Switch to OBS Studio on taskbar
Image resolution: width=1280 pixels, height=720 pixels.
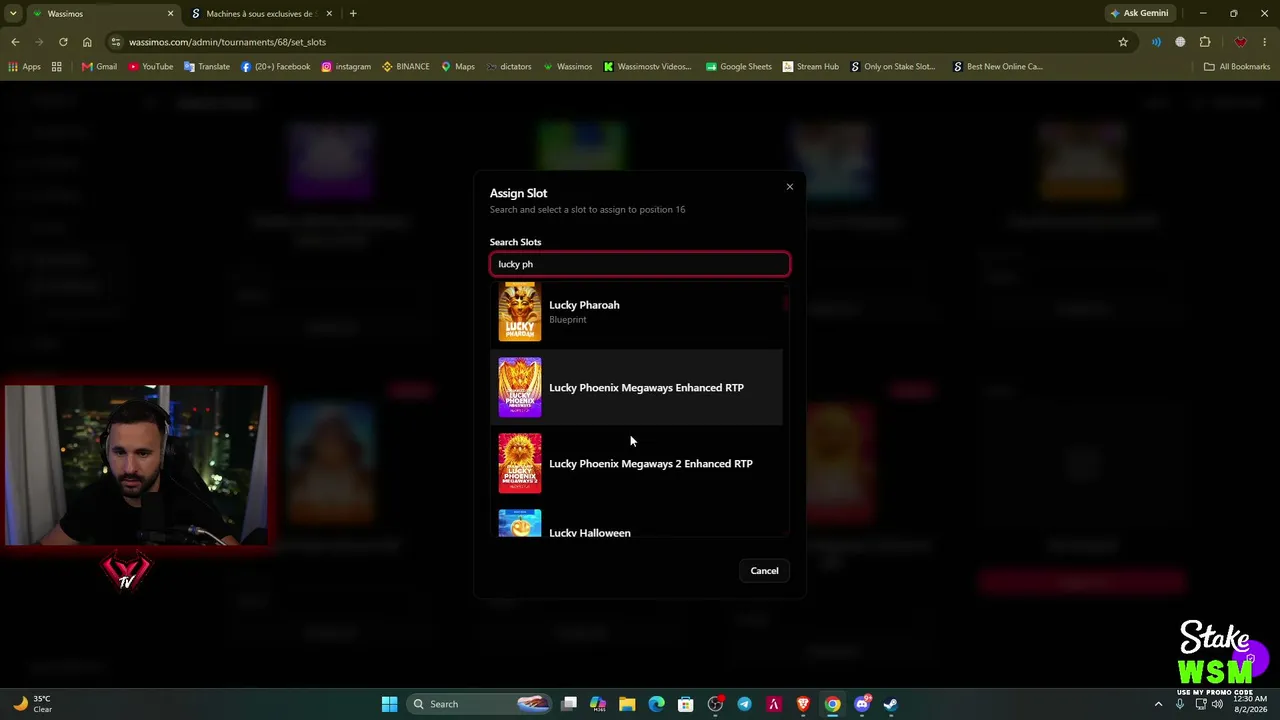click(x=715, y=704)
